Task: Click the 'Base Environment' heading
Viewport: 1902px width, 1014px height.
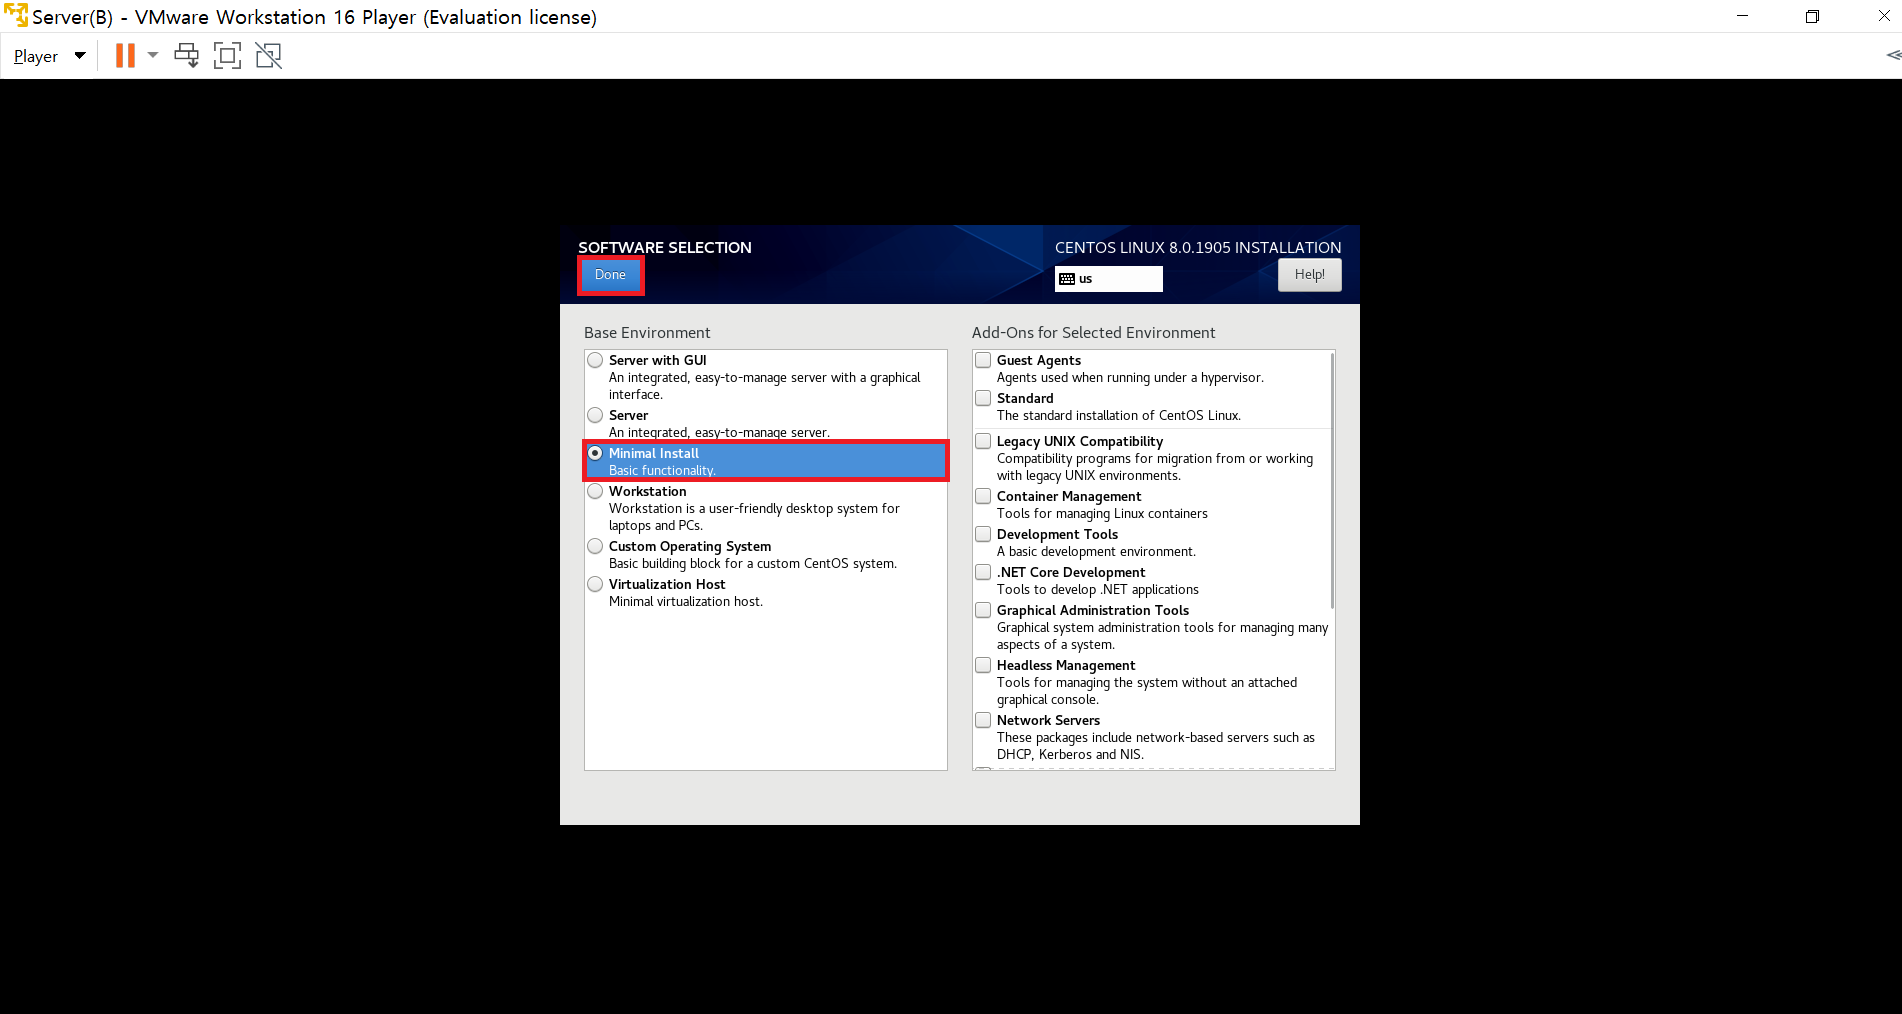Action: click(647, 333)
